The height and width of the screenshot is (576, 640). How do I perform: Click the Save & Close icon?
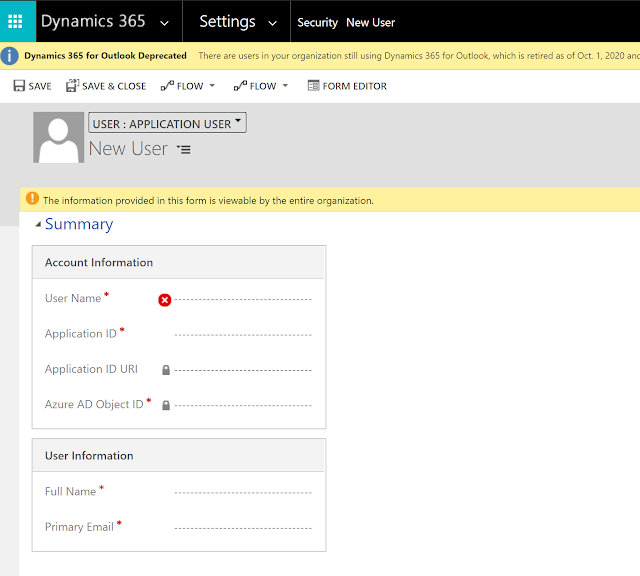[72, 85]
